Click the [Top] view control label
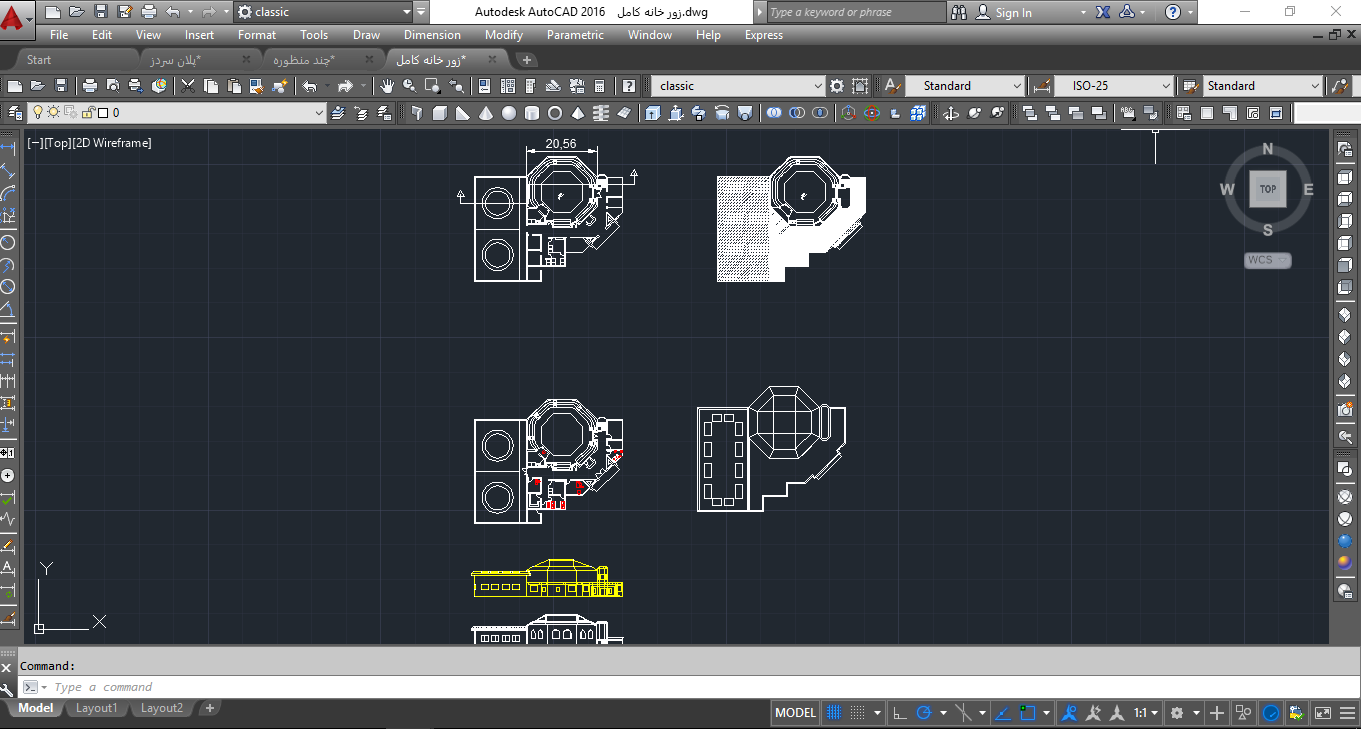 (x=57, y=143)
